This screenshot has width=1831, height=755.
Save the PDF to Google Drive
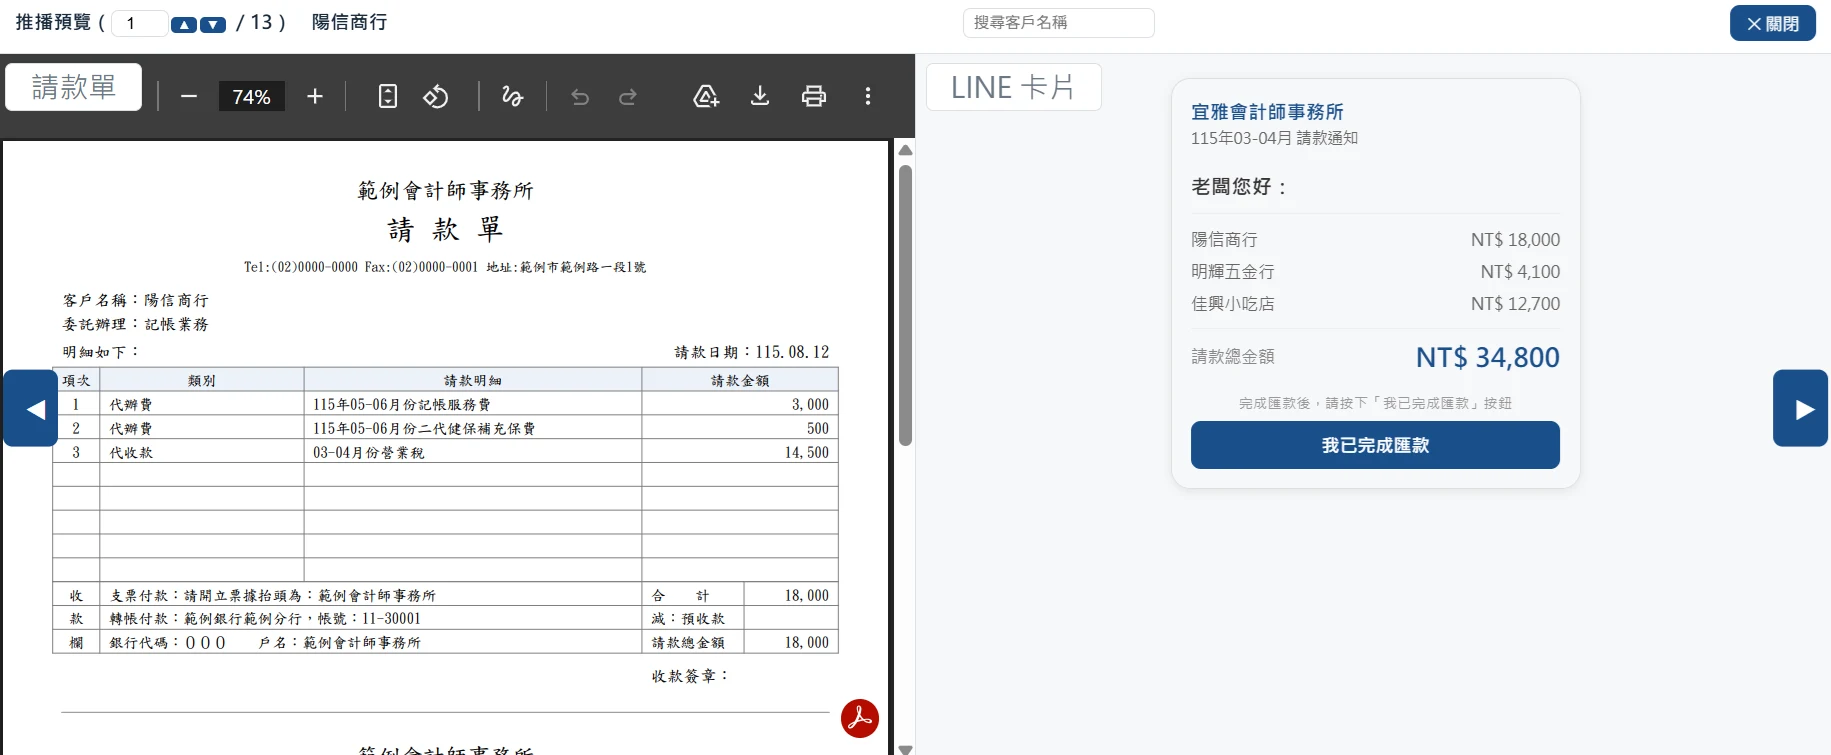point(706,96)
